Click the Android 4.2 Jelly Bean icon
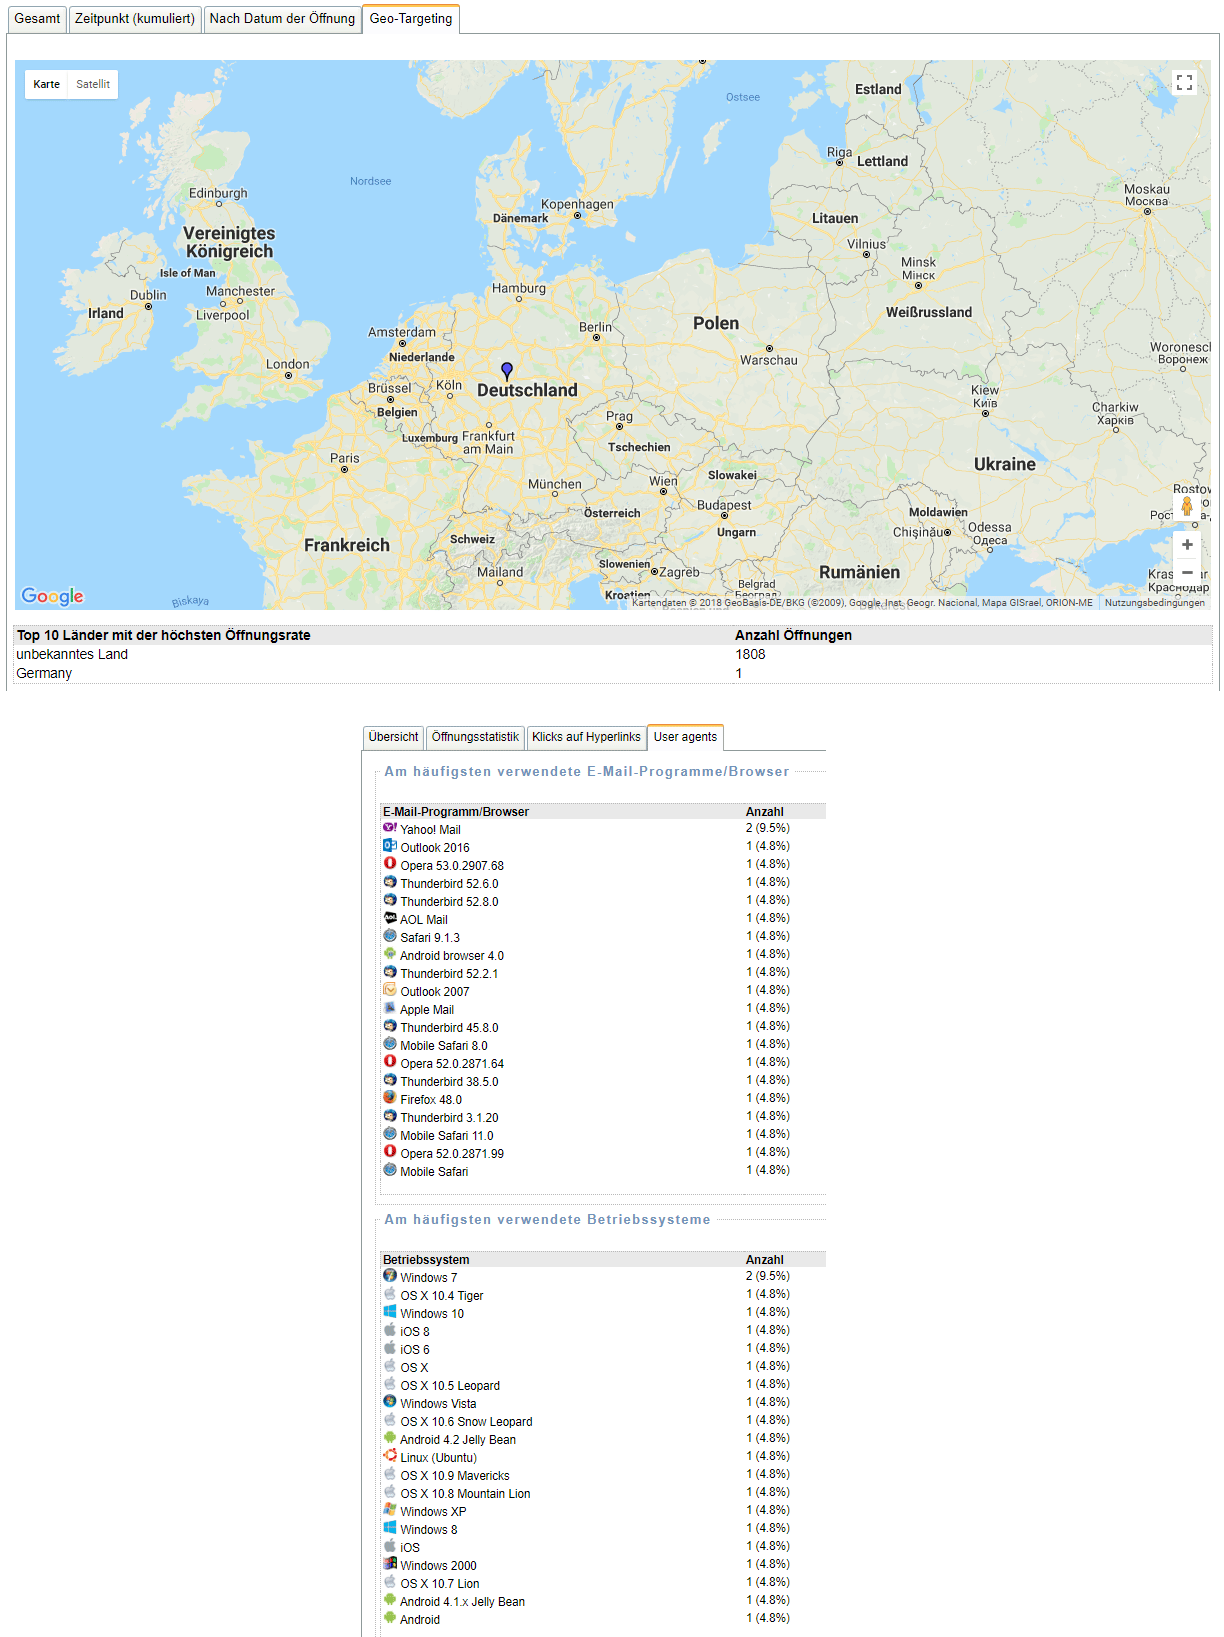This screenshot has height=1637, width=1224. (390, 1438)
